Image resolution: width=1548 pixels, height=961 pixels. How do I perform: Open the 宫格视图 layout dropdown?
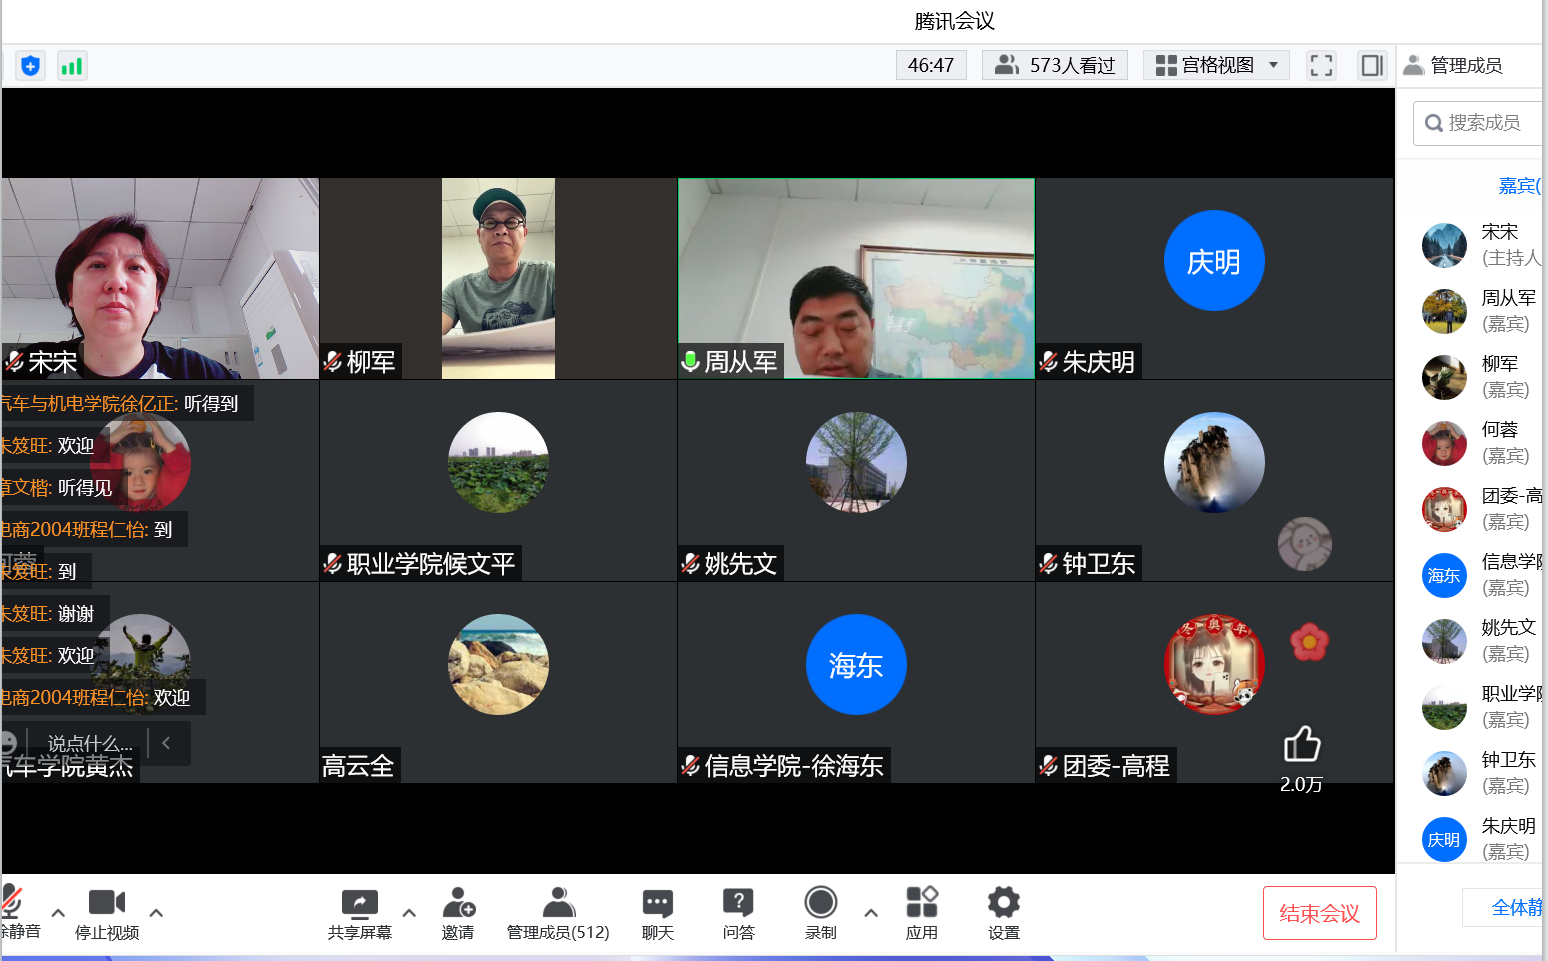coord(1217,65)
